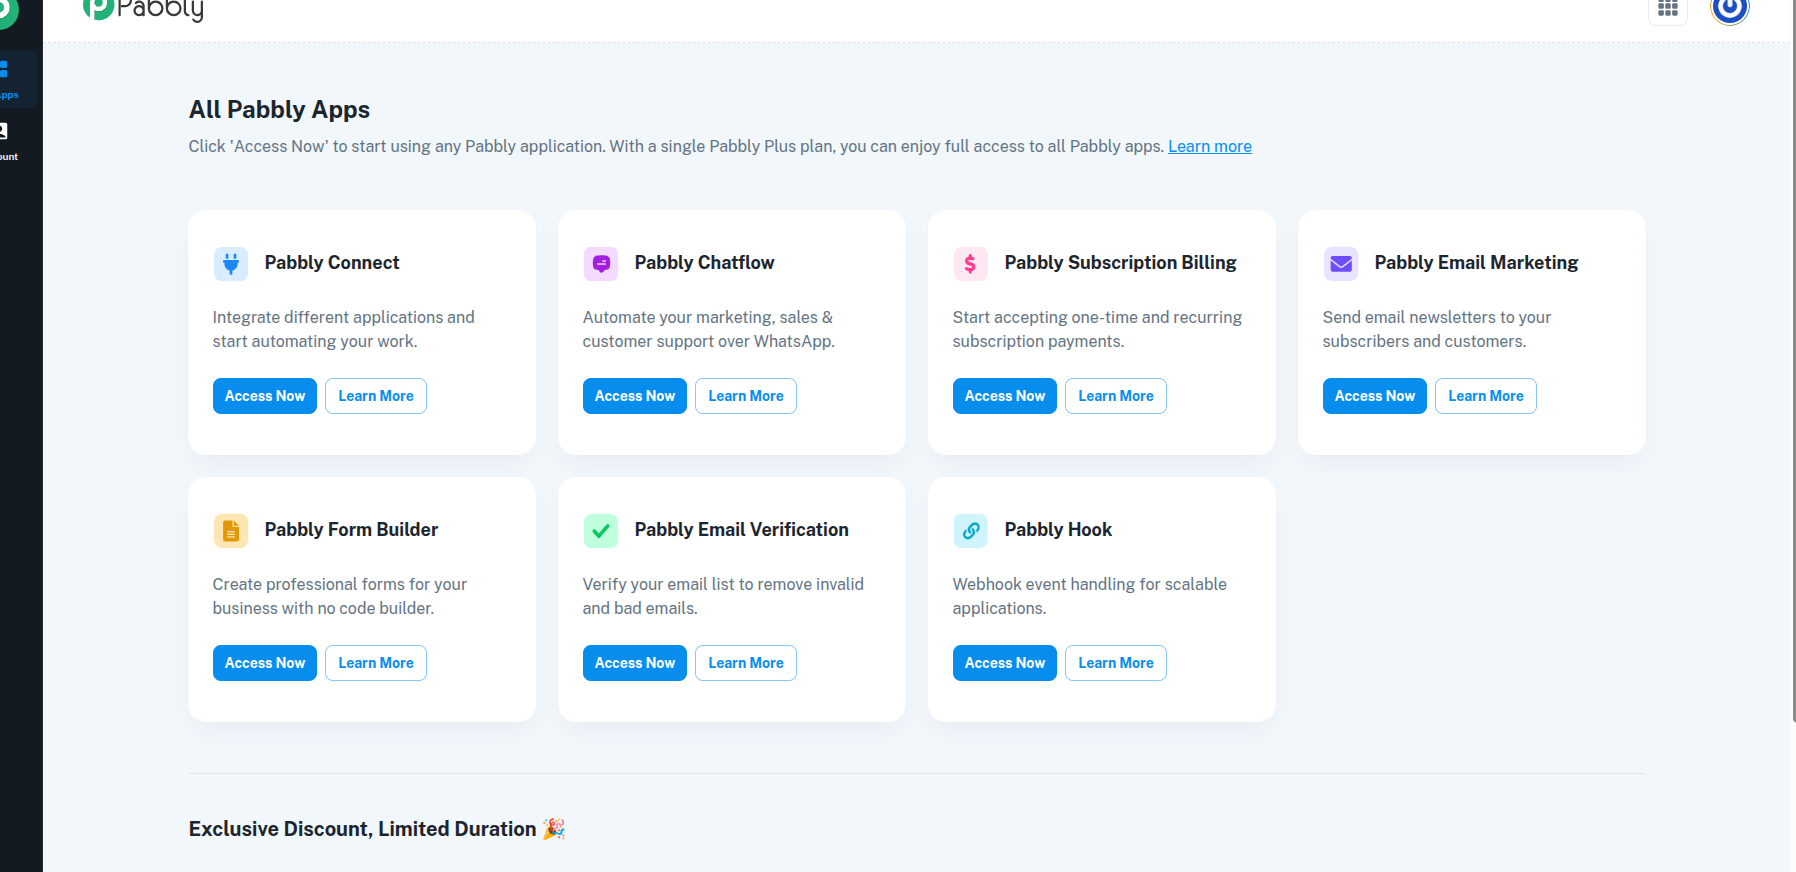
Task: Learn more about Pabbly Subscription Billing
Action: click(1116, 396)
